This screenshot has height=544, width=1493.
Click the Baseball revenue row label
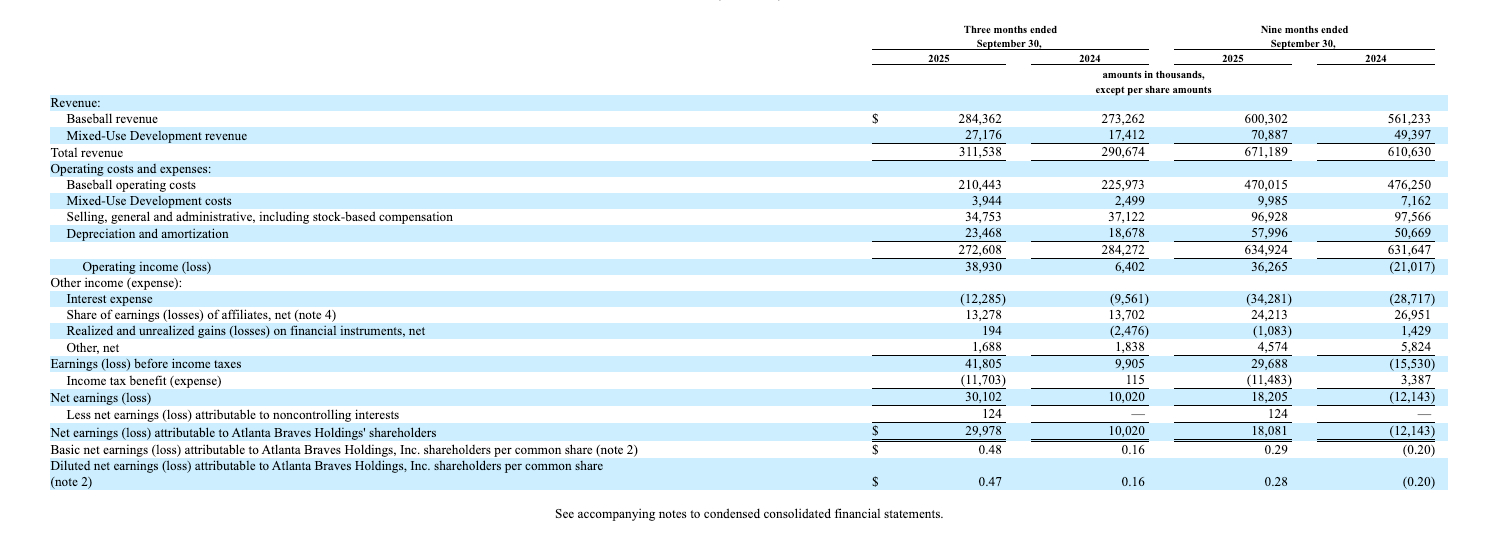[112, 119]
